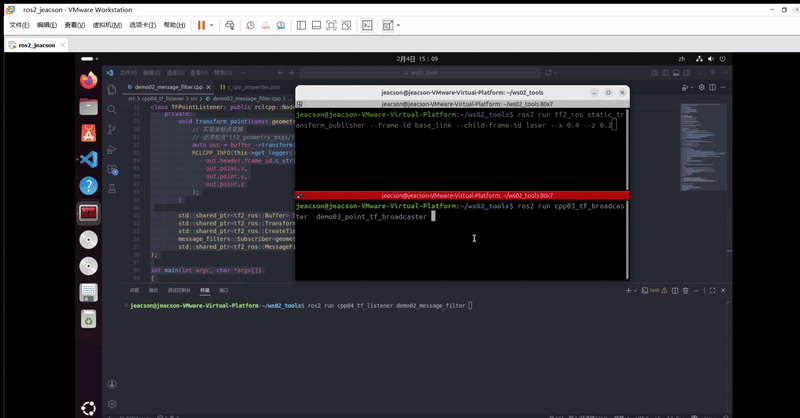Click the date and time in top bar
The width and height of the screenshot is (800, 418).
point(417,59)
